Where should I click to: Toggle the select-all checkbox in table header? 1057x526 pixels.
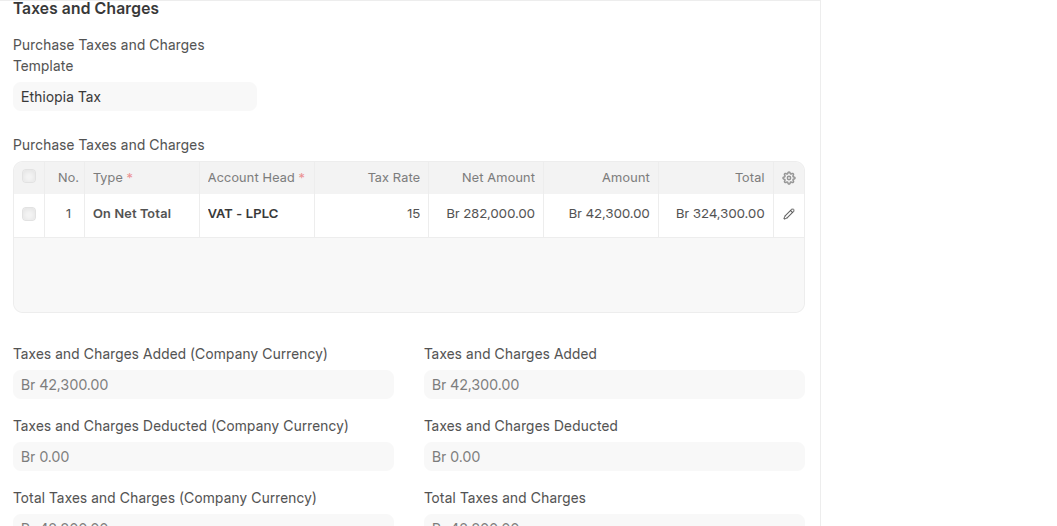click(29, 177)
